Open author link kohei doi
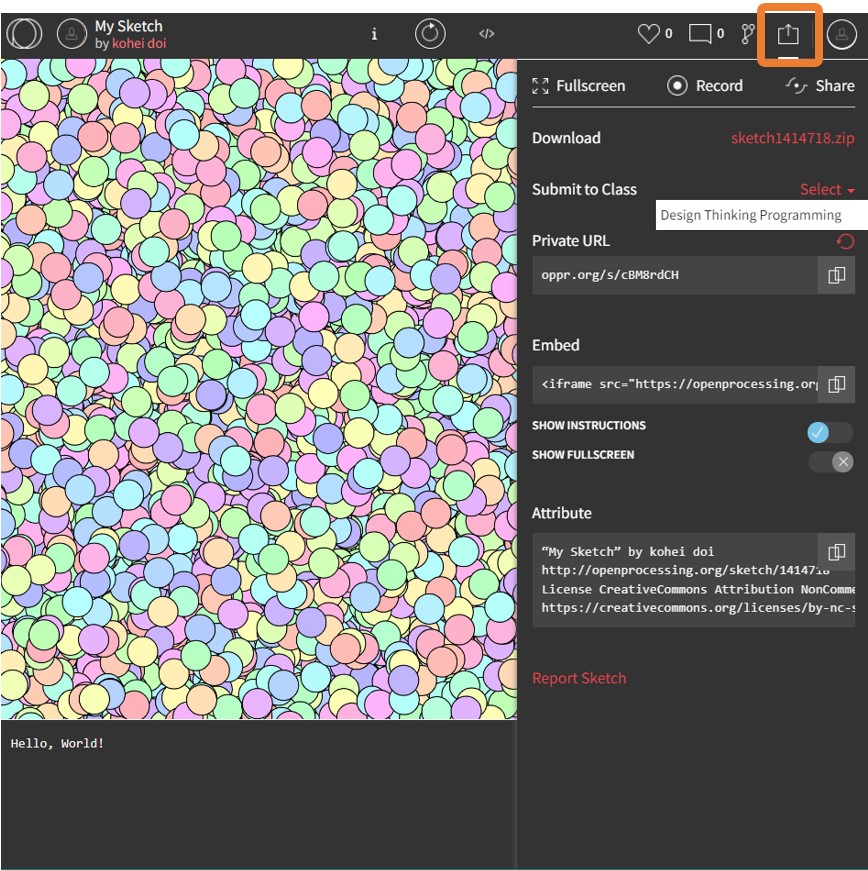868x870 pixels. coord(139,43)
